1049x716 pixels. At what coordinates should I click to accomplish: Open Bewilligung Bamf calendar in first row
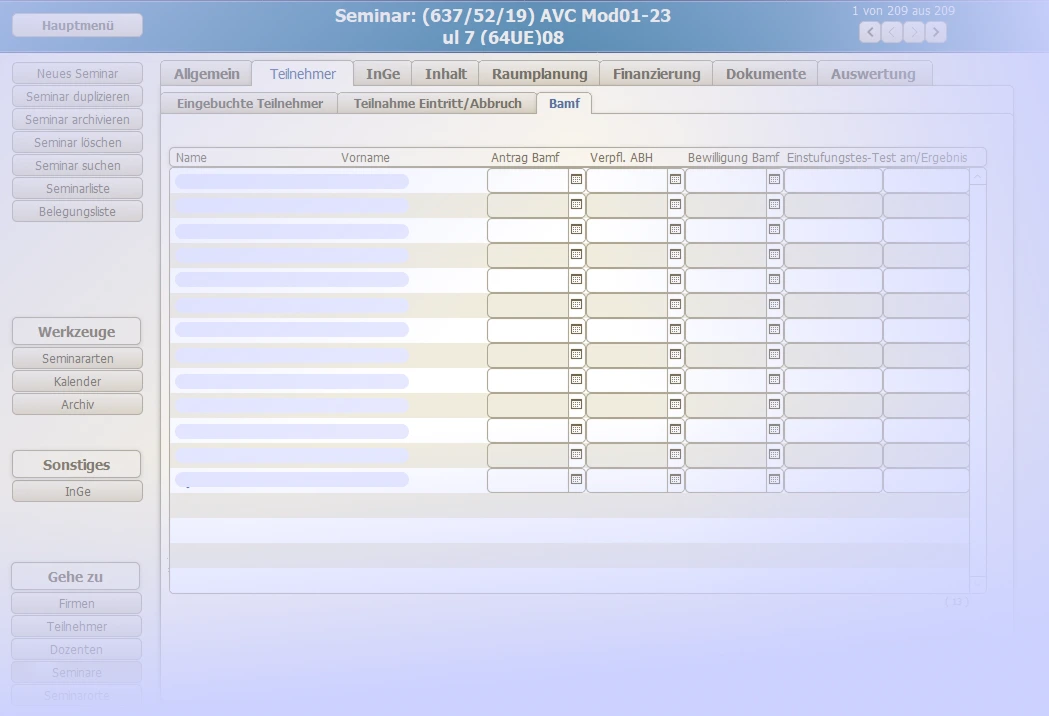point(774,179)
